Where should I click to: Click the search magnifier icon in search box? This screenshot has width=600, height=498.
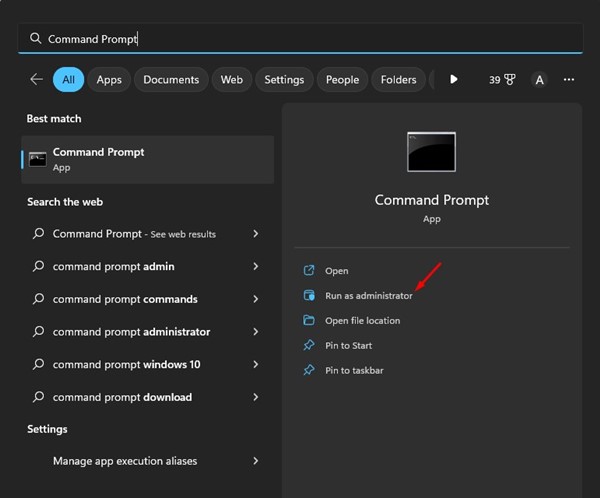(36, 38)
